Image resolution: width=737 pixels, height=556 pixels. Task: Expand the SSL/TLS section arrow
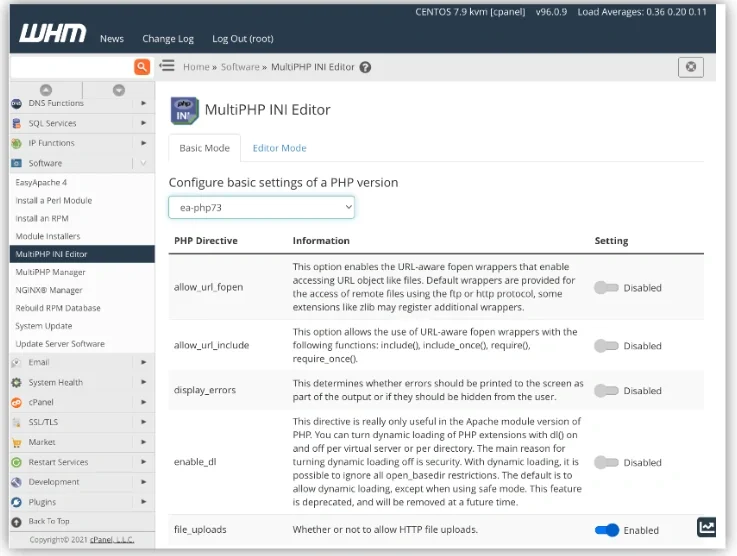143,422
